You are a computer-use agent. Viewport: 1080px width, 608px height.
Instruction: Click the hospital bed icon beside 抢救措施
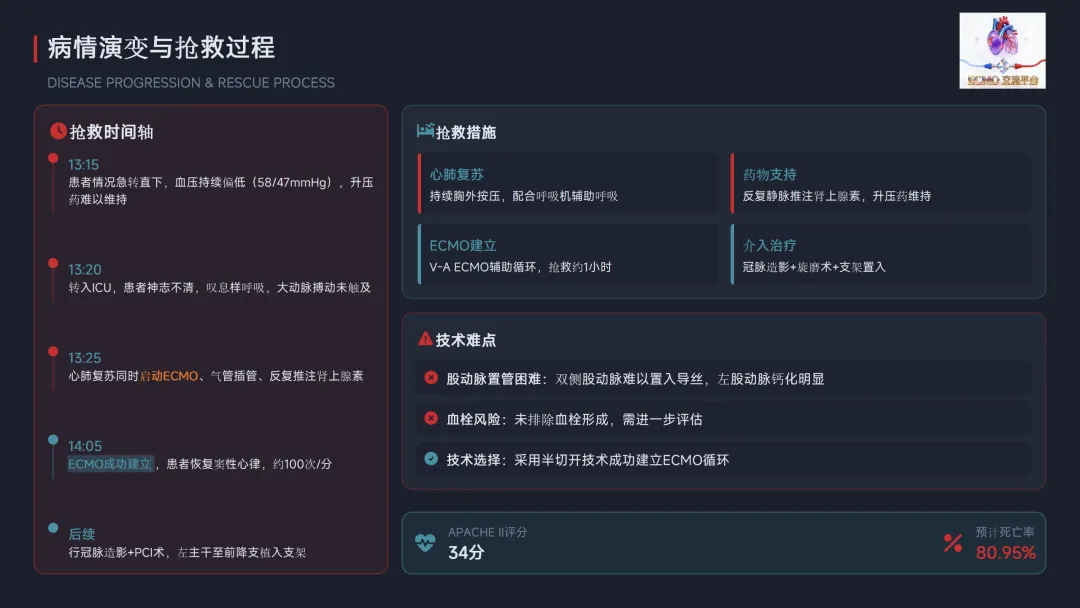pyautogui.click(x=425, y=131)
